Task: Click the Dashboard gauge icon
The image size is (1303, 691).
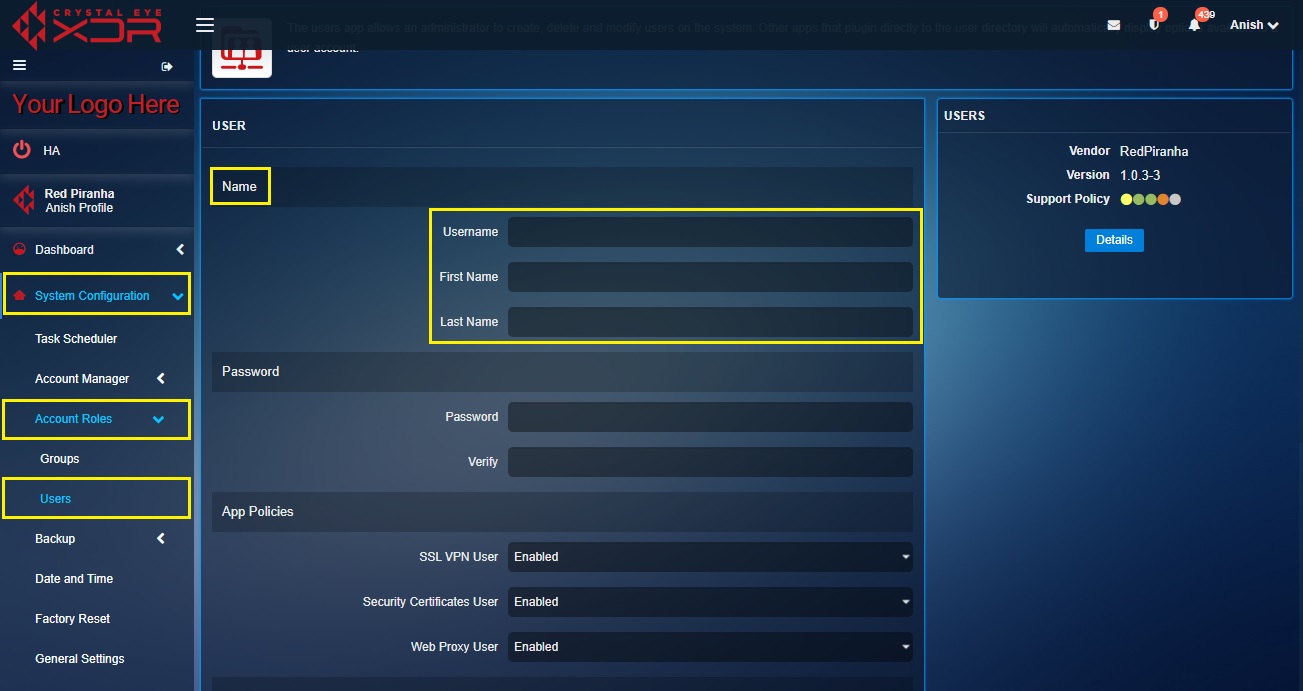Action: pyautogui.click(x=18, y=249)
